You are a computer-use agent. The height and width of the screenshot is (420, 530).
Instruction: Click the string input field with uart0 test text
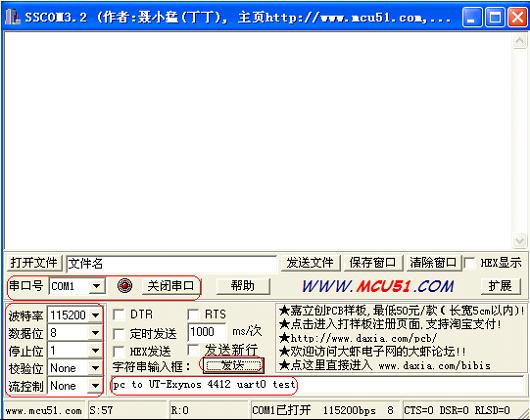pyautogui.click(x=317, y=385)
